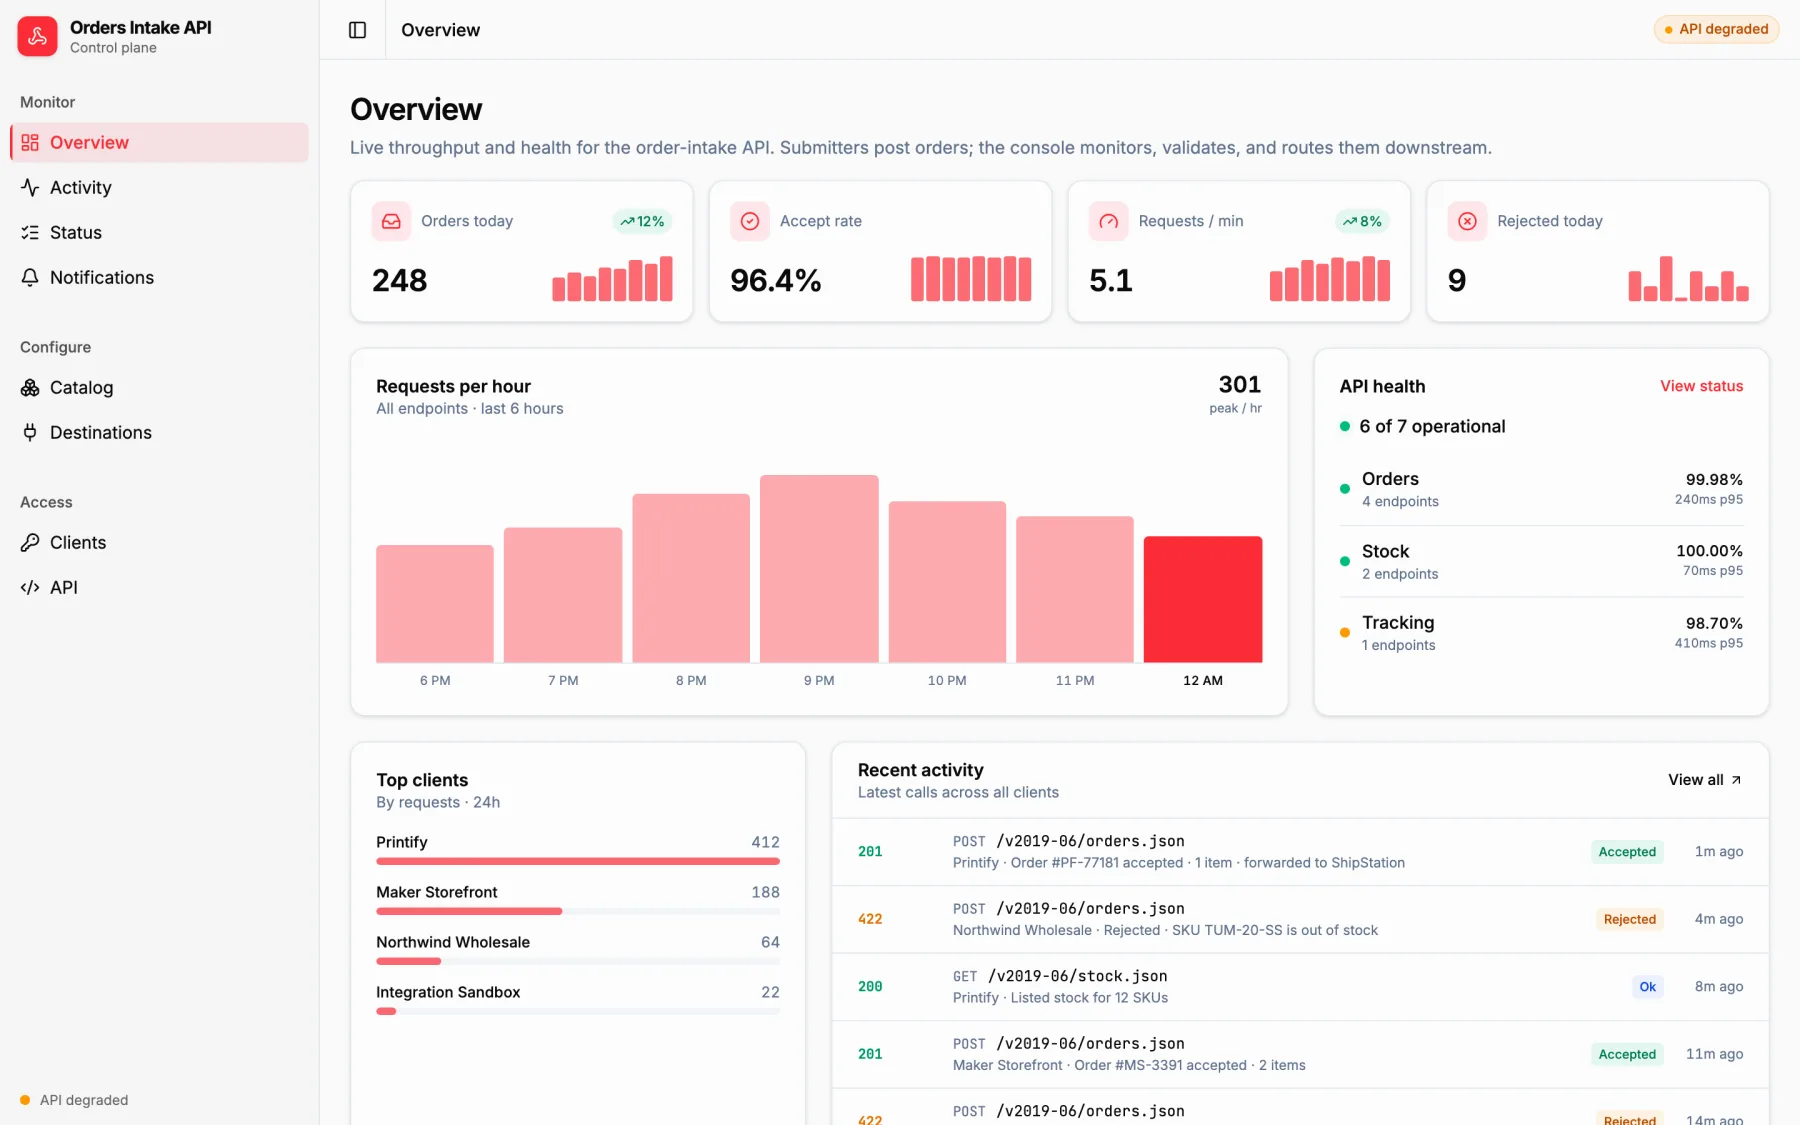Screen dimensions: 1800x1125
Task: Click '6 of 7 operational' status text
Action: (1432, 426)
